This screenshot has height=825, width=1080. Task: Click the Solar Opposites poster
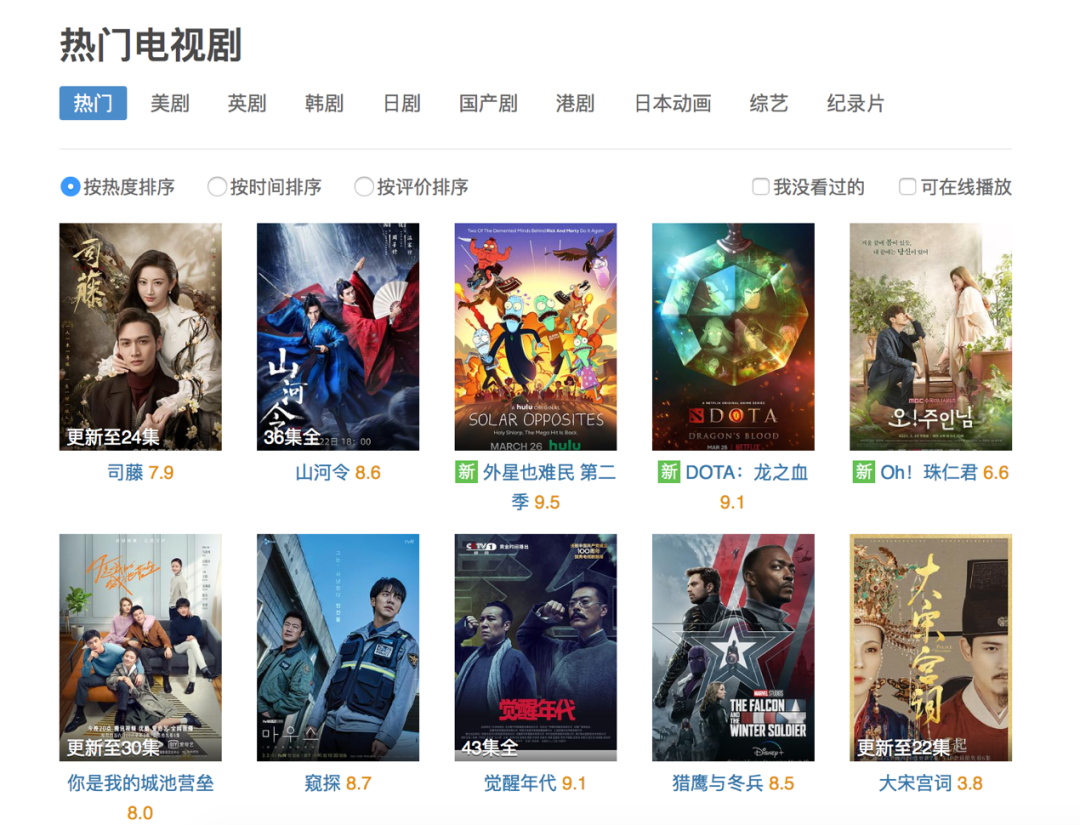535,337
